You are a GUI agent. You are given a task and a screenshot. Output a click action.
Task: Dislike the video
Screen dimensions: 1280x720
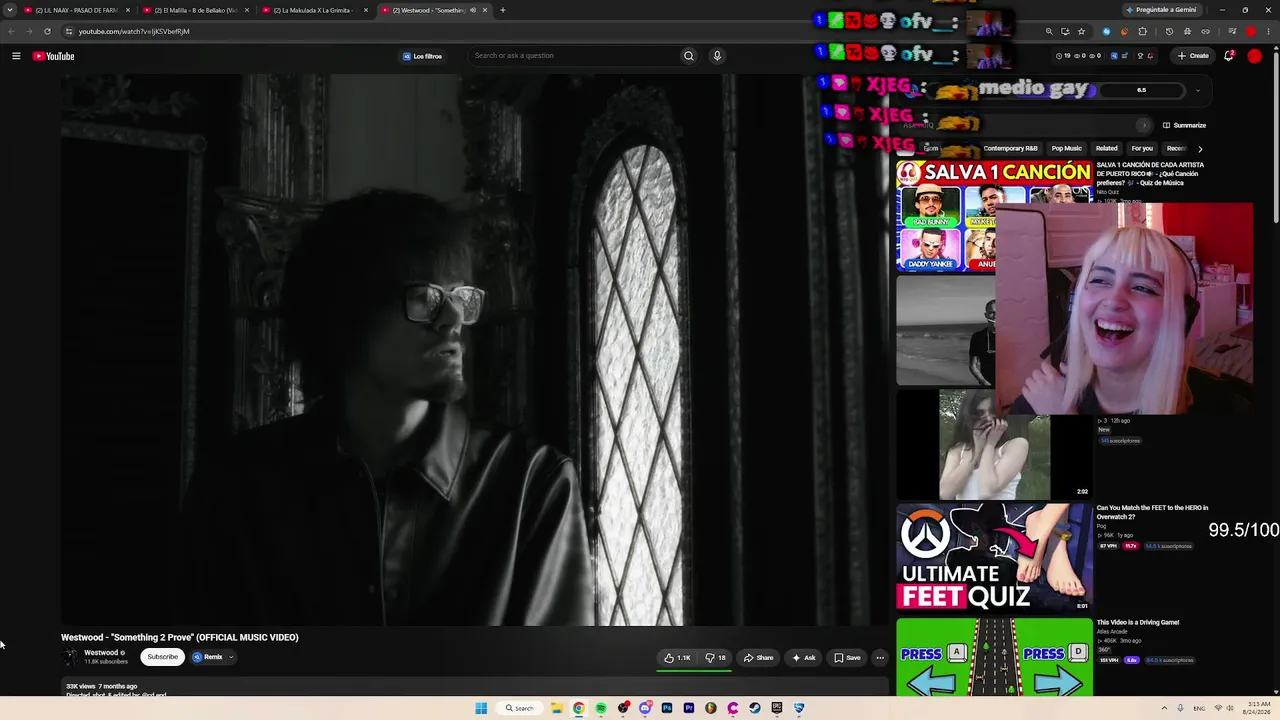coord(715,658)
